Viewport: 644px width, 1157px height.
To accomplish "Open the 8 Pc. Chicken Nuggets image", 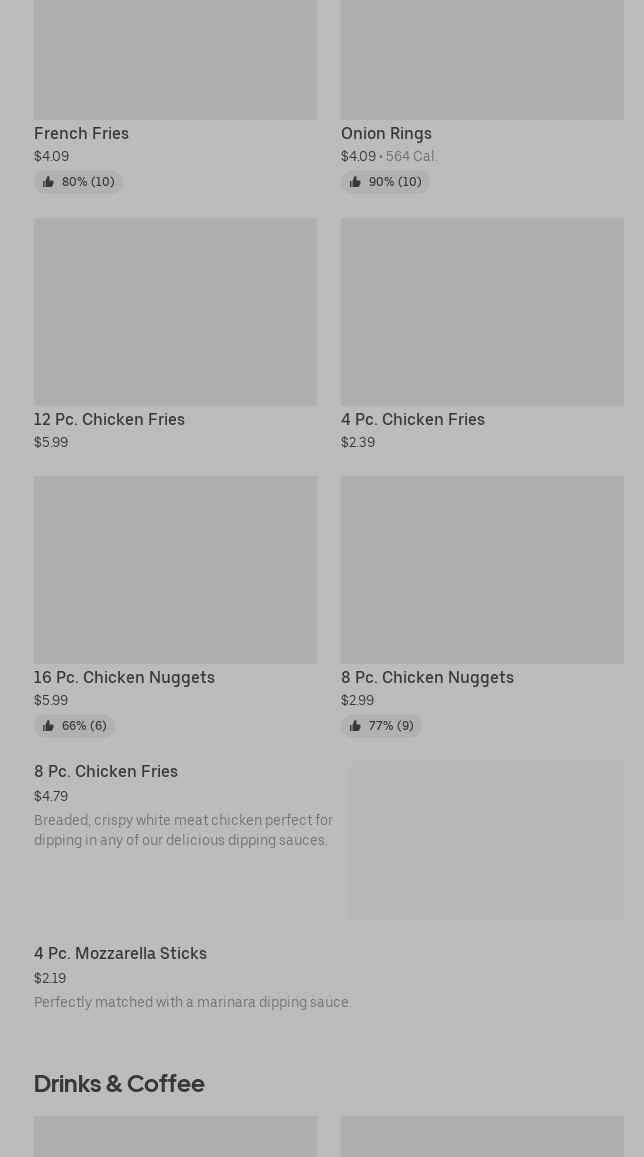I will (482, 570).
